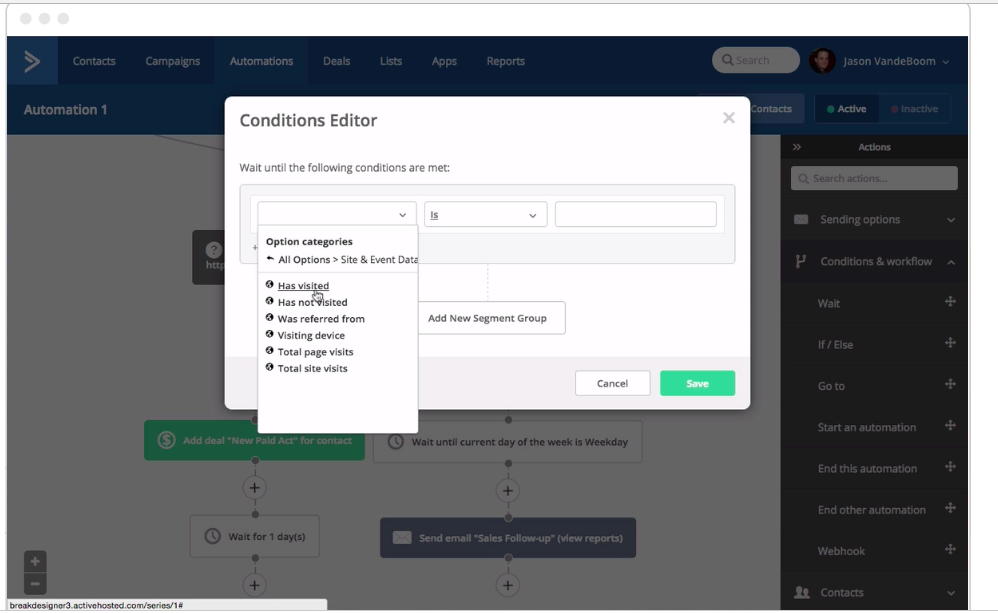This screenshot has height=613, width=998.
Task: Select the 'Has visited' condition option
Action: (x=303, y=285)
